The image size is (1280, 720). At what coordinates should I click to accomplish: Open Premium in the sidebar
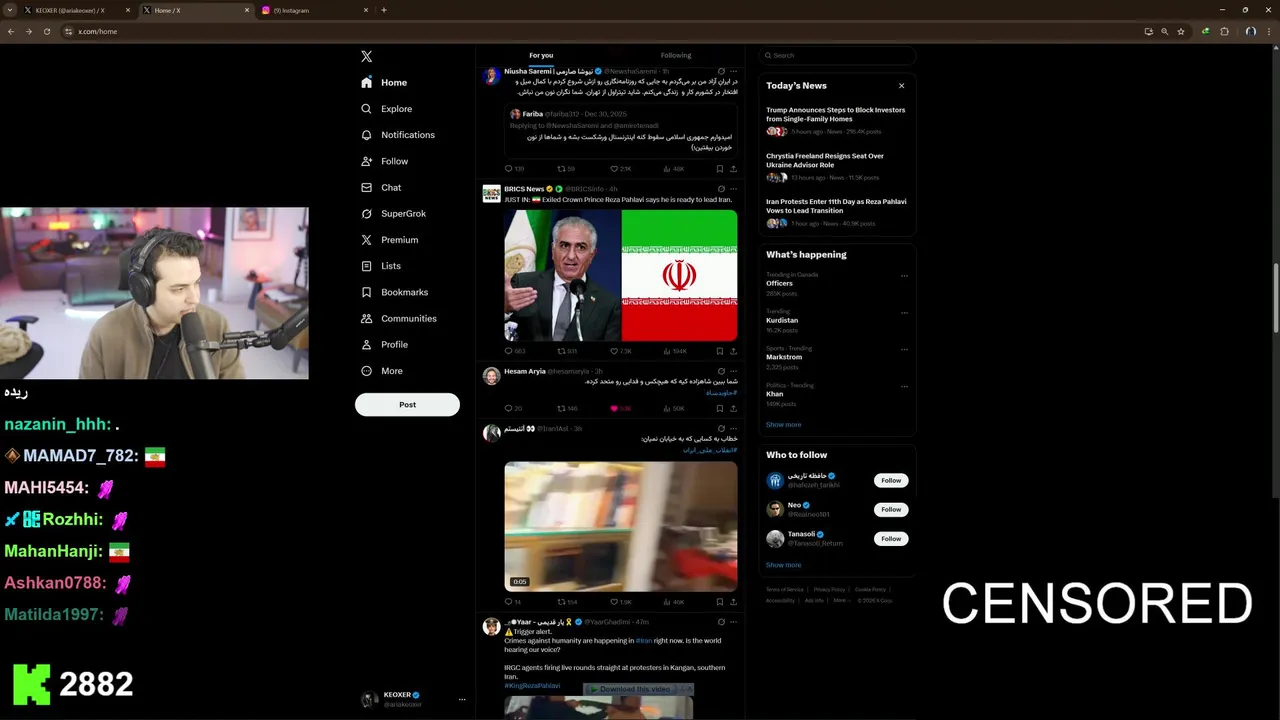389,240
